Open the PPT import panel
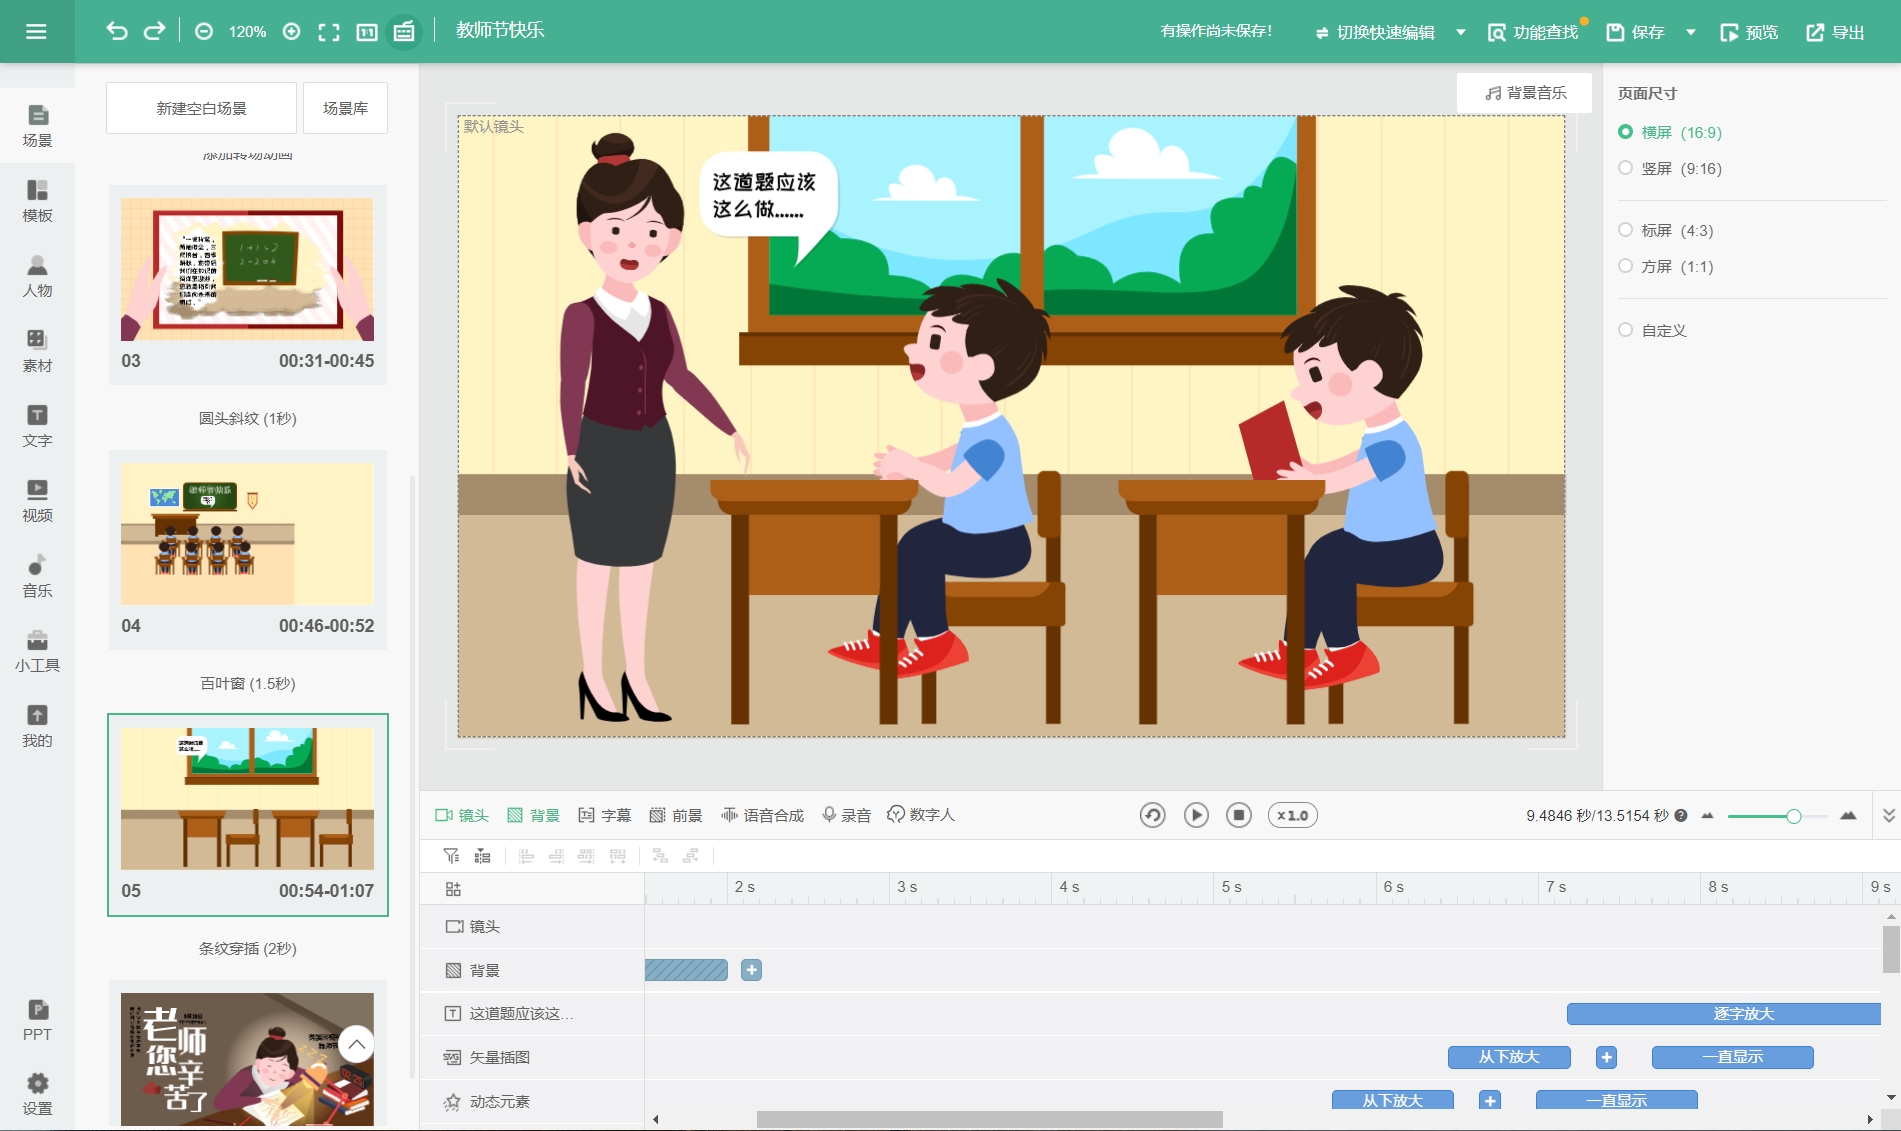 pyautogui.click(x=37, y=1020)
